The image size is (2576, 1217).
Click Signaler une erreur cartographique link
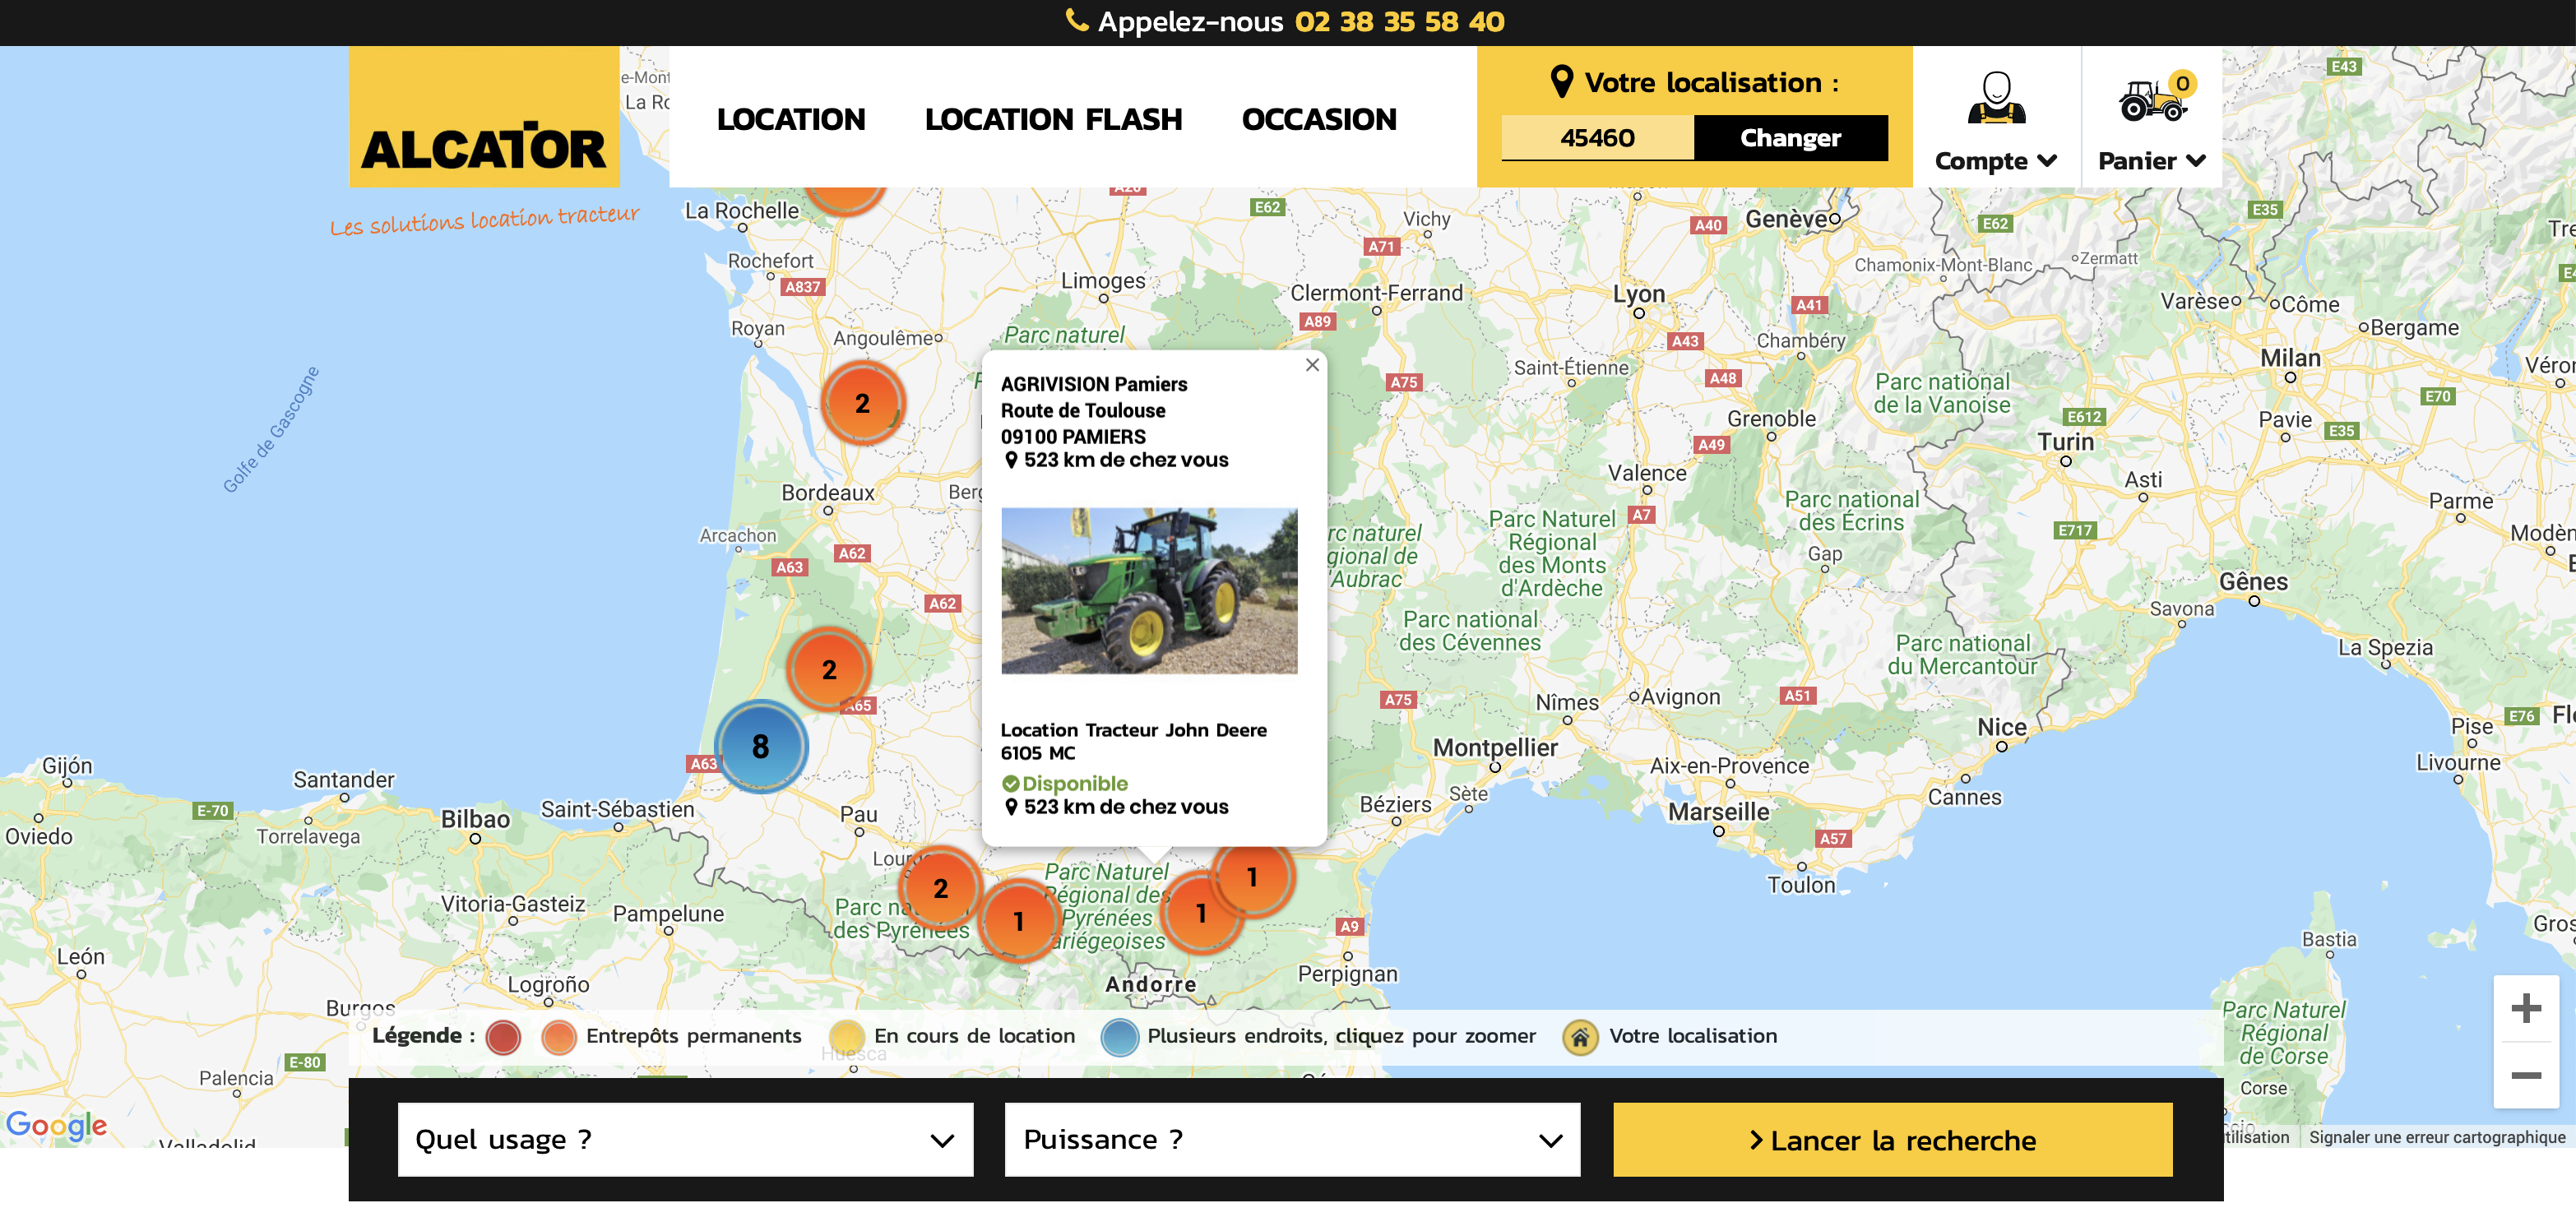coord(2436,1137)
